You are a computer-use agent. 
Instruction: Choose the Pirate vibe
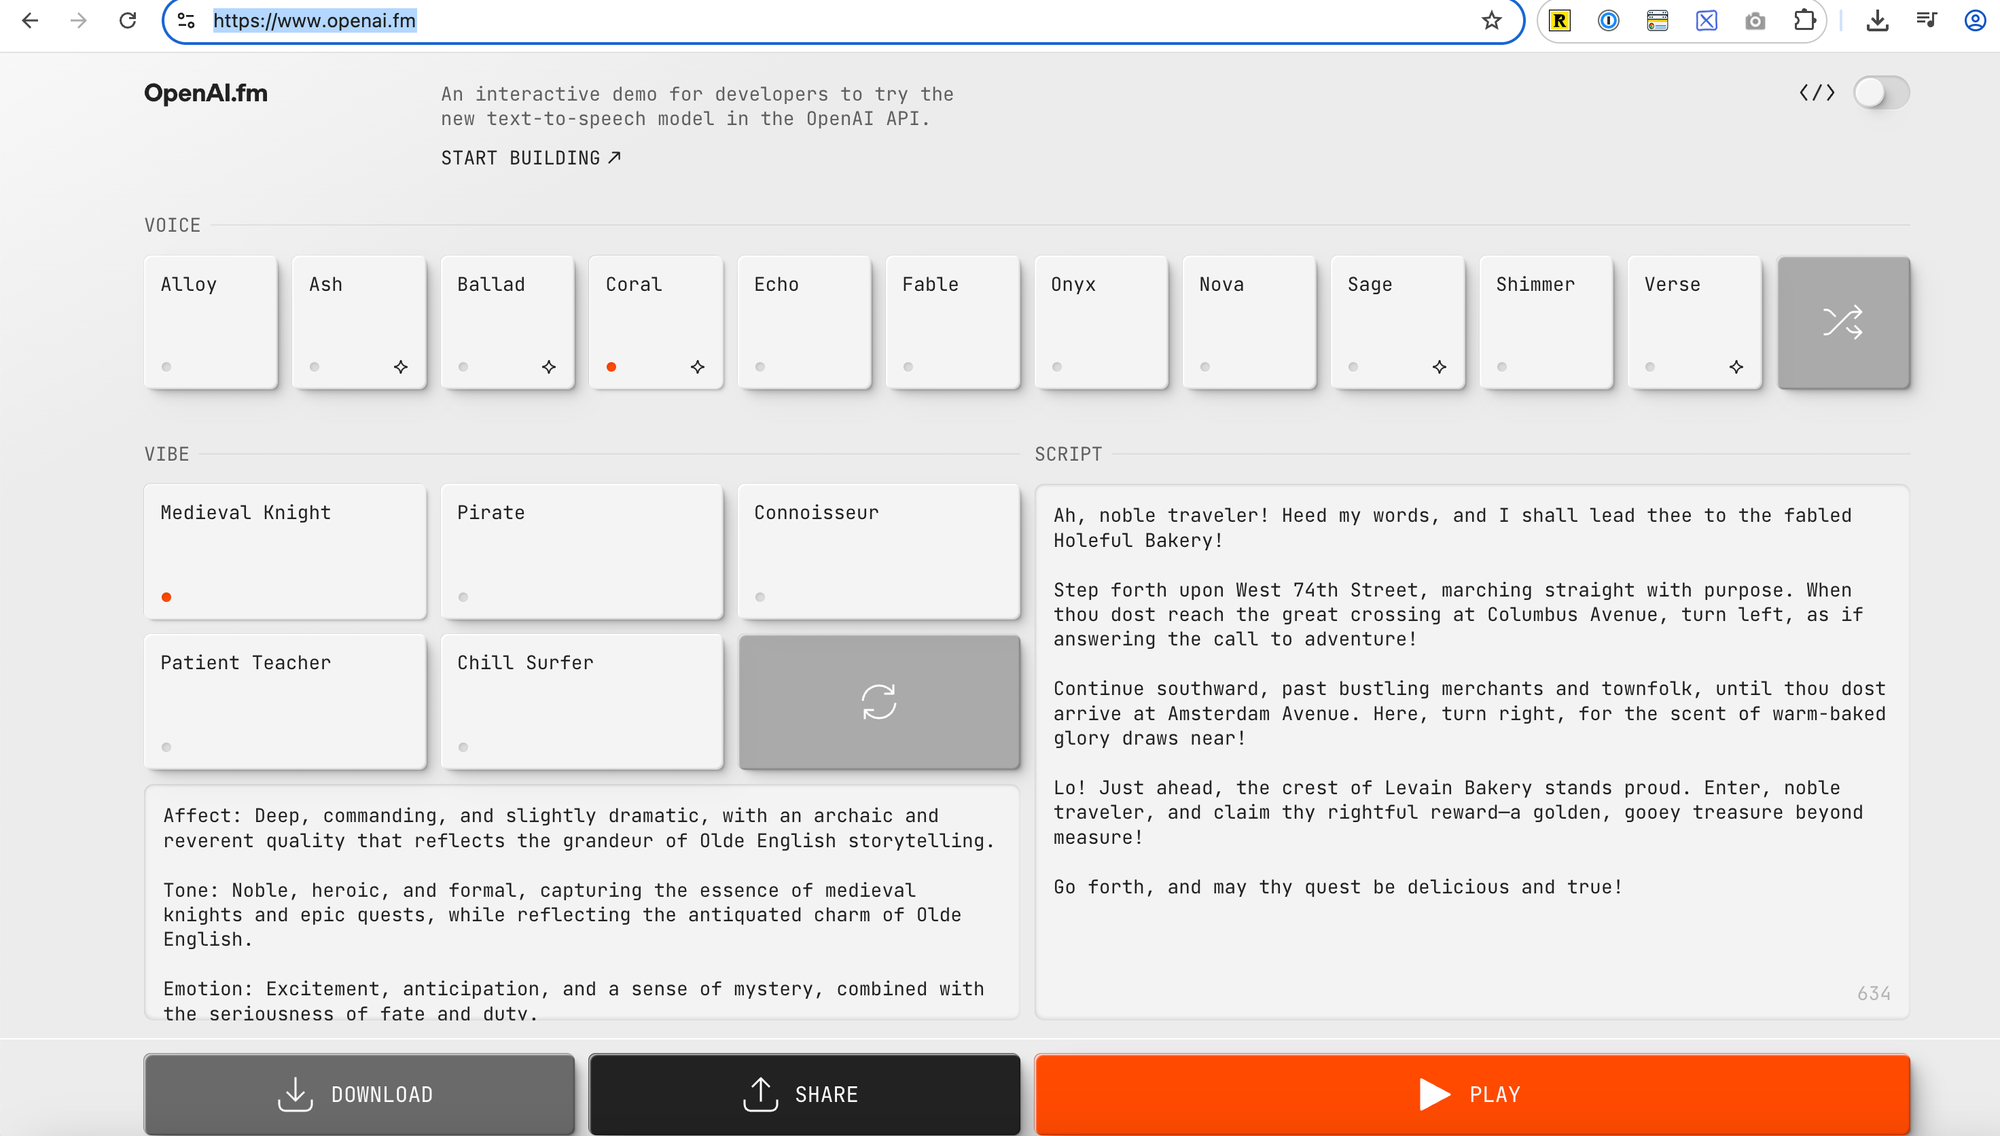pyautogui.click(x=581, y=551)
